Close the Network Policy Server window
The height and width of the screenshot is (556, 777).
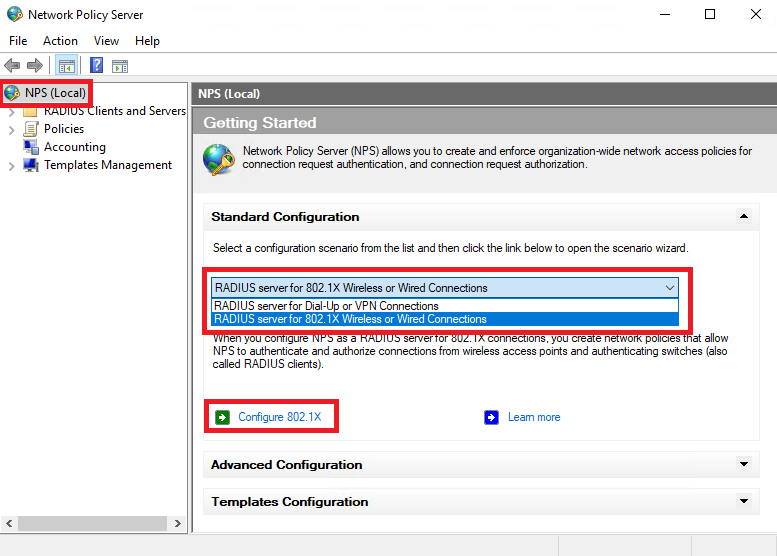pyautogui.click(x=755, y=14)
